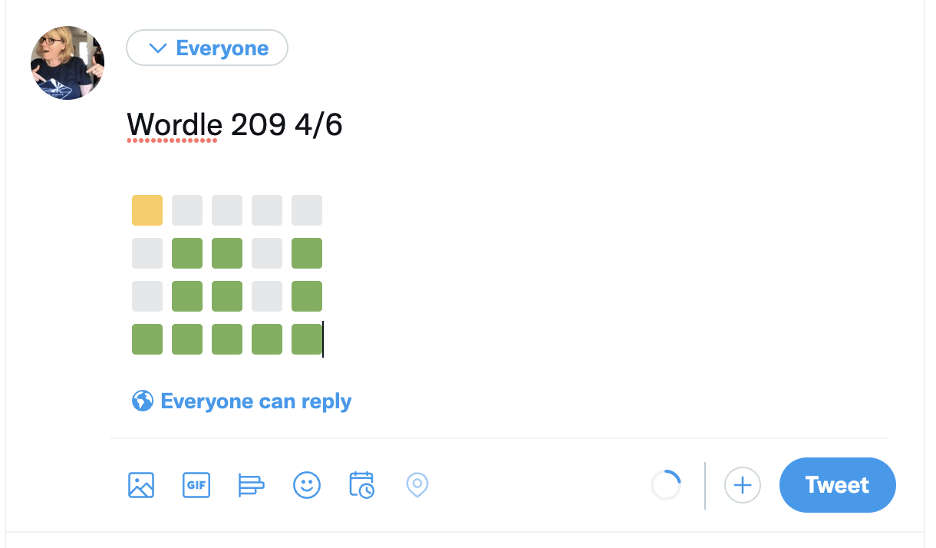This screenshot has width=936, height=548.
Task: Click the character count progress circle
Action: (666, 486)
